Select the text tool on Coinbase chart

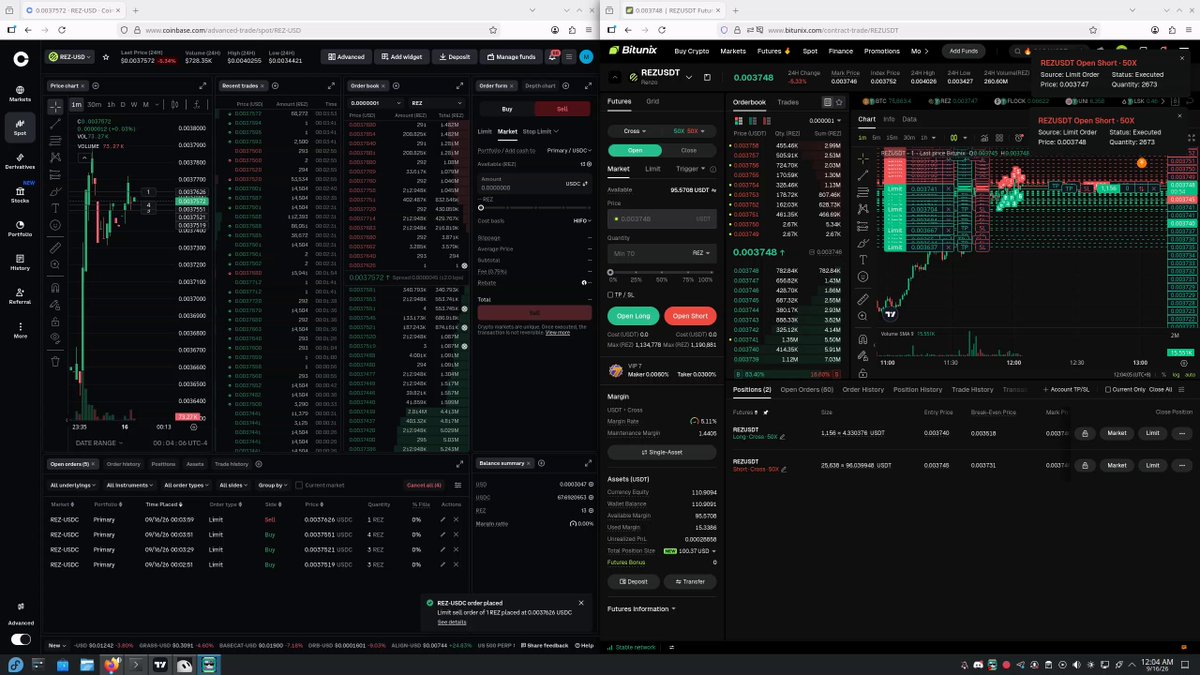tap(56, 209)
